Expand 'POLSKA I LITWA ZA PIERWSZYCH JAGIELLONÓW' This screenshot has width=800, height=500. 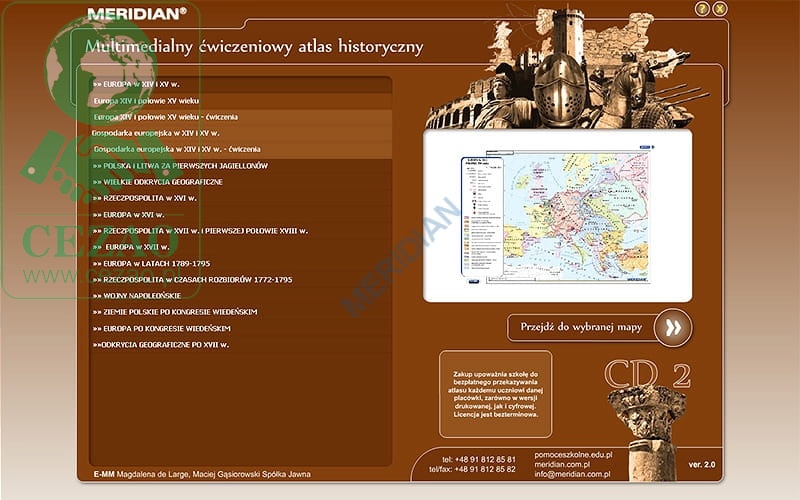pyautogui.click(x=180, y=166)
